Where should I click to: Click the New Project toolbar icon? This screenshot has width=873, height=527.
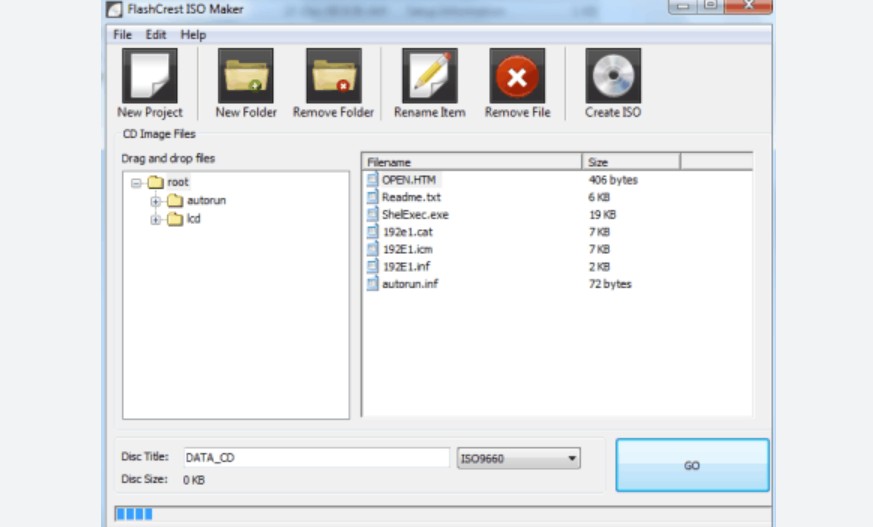point(150,76)
